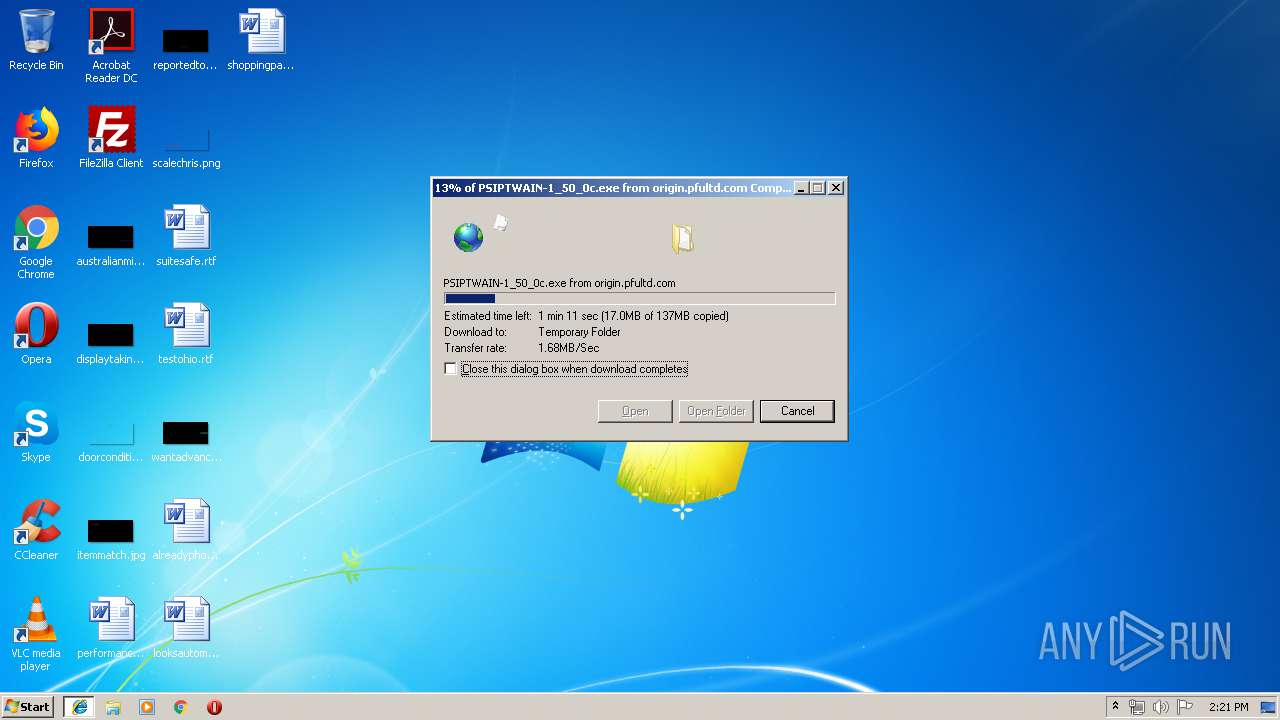
Task: Launch CCleaner from the desktop
Action: (36, 530)
